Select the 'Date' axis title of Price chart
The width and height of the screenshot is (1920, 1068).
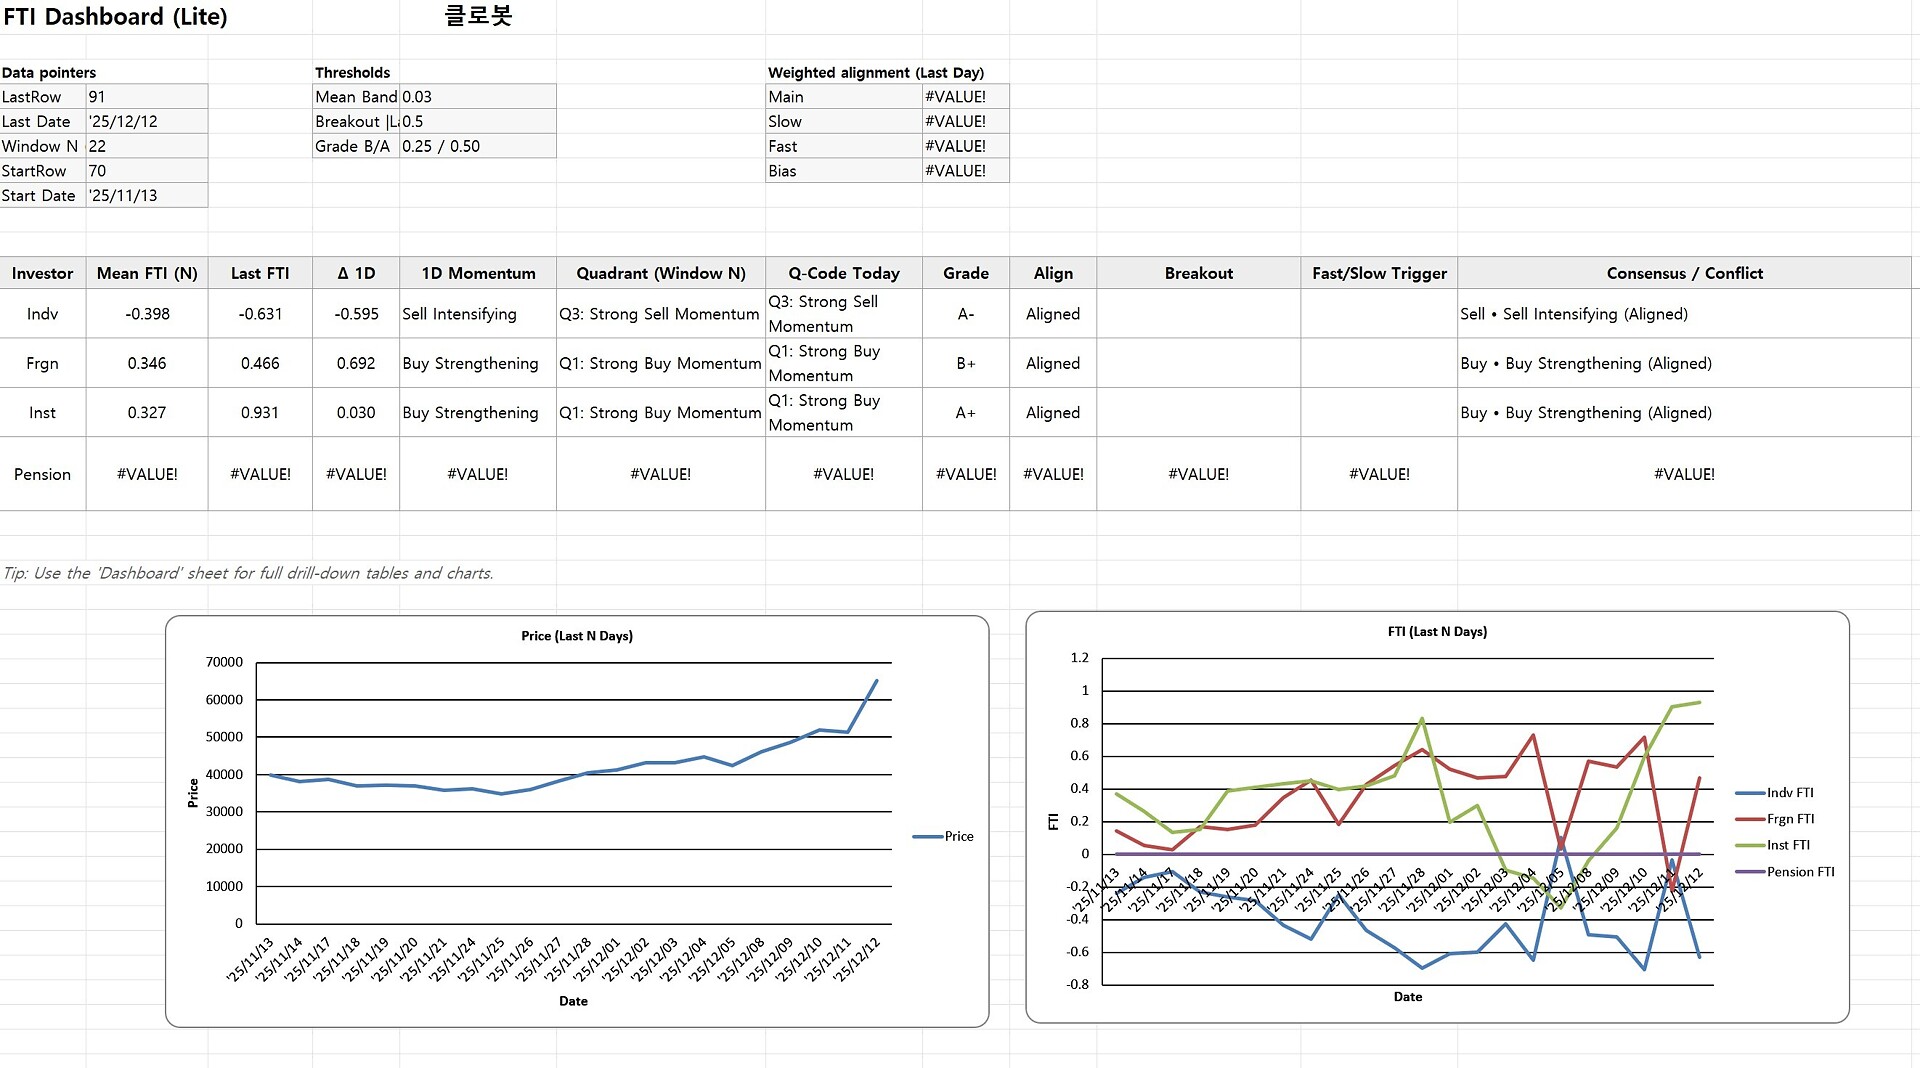coord(573,1001)
